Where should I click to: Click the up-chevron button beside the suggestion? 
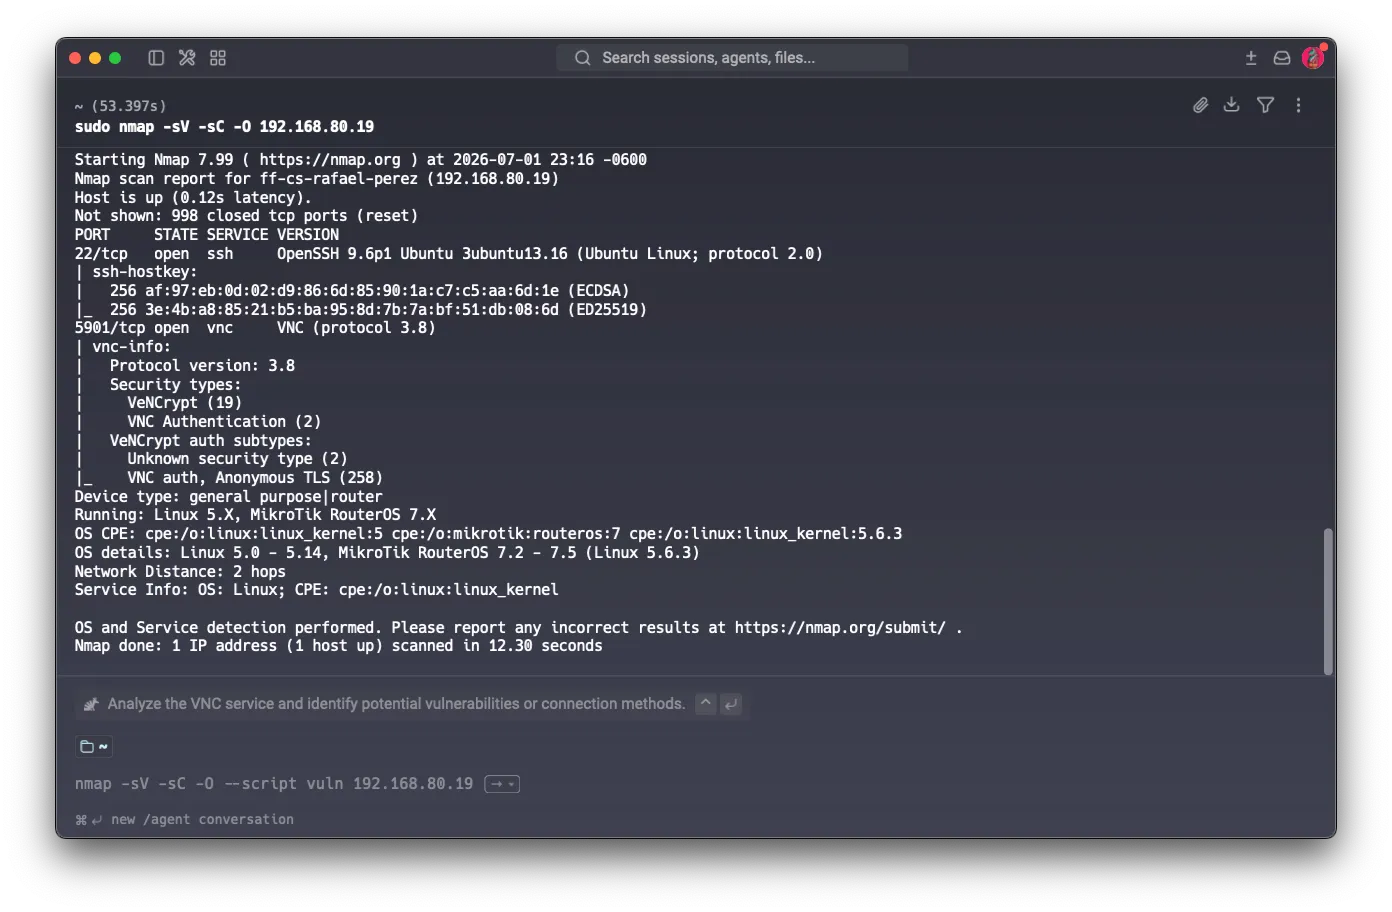click(706, 704)
